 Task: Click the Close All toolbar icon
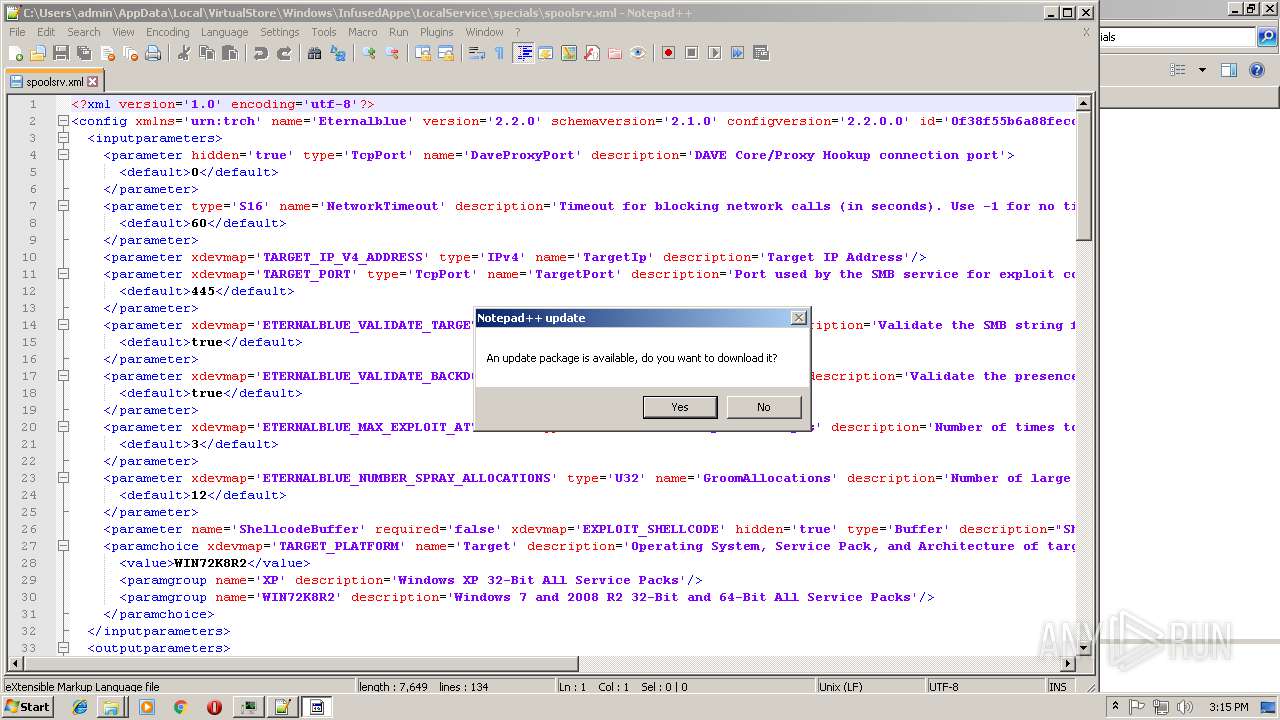130,53
